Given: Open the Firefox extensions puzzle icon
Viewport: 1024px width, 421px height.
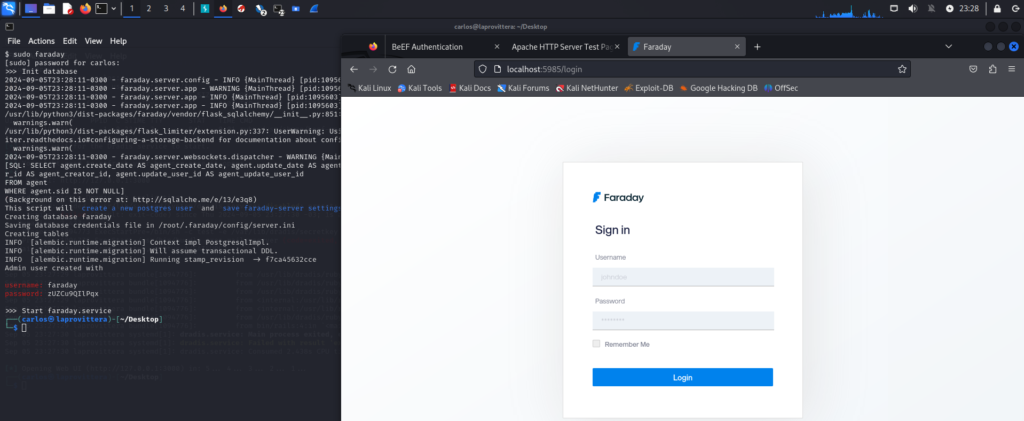Looking at the screenshot, I should [x=992, y=69].
